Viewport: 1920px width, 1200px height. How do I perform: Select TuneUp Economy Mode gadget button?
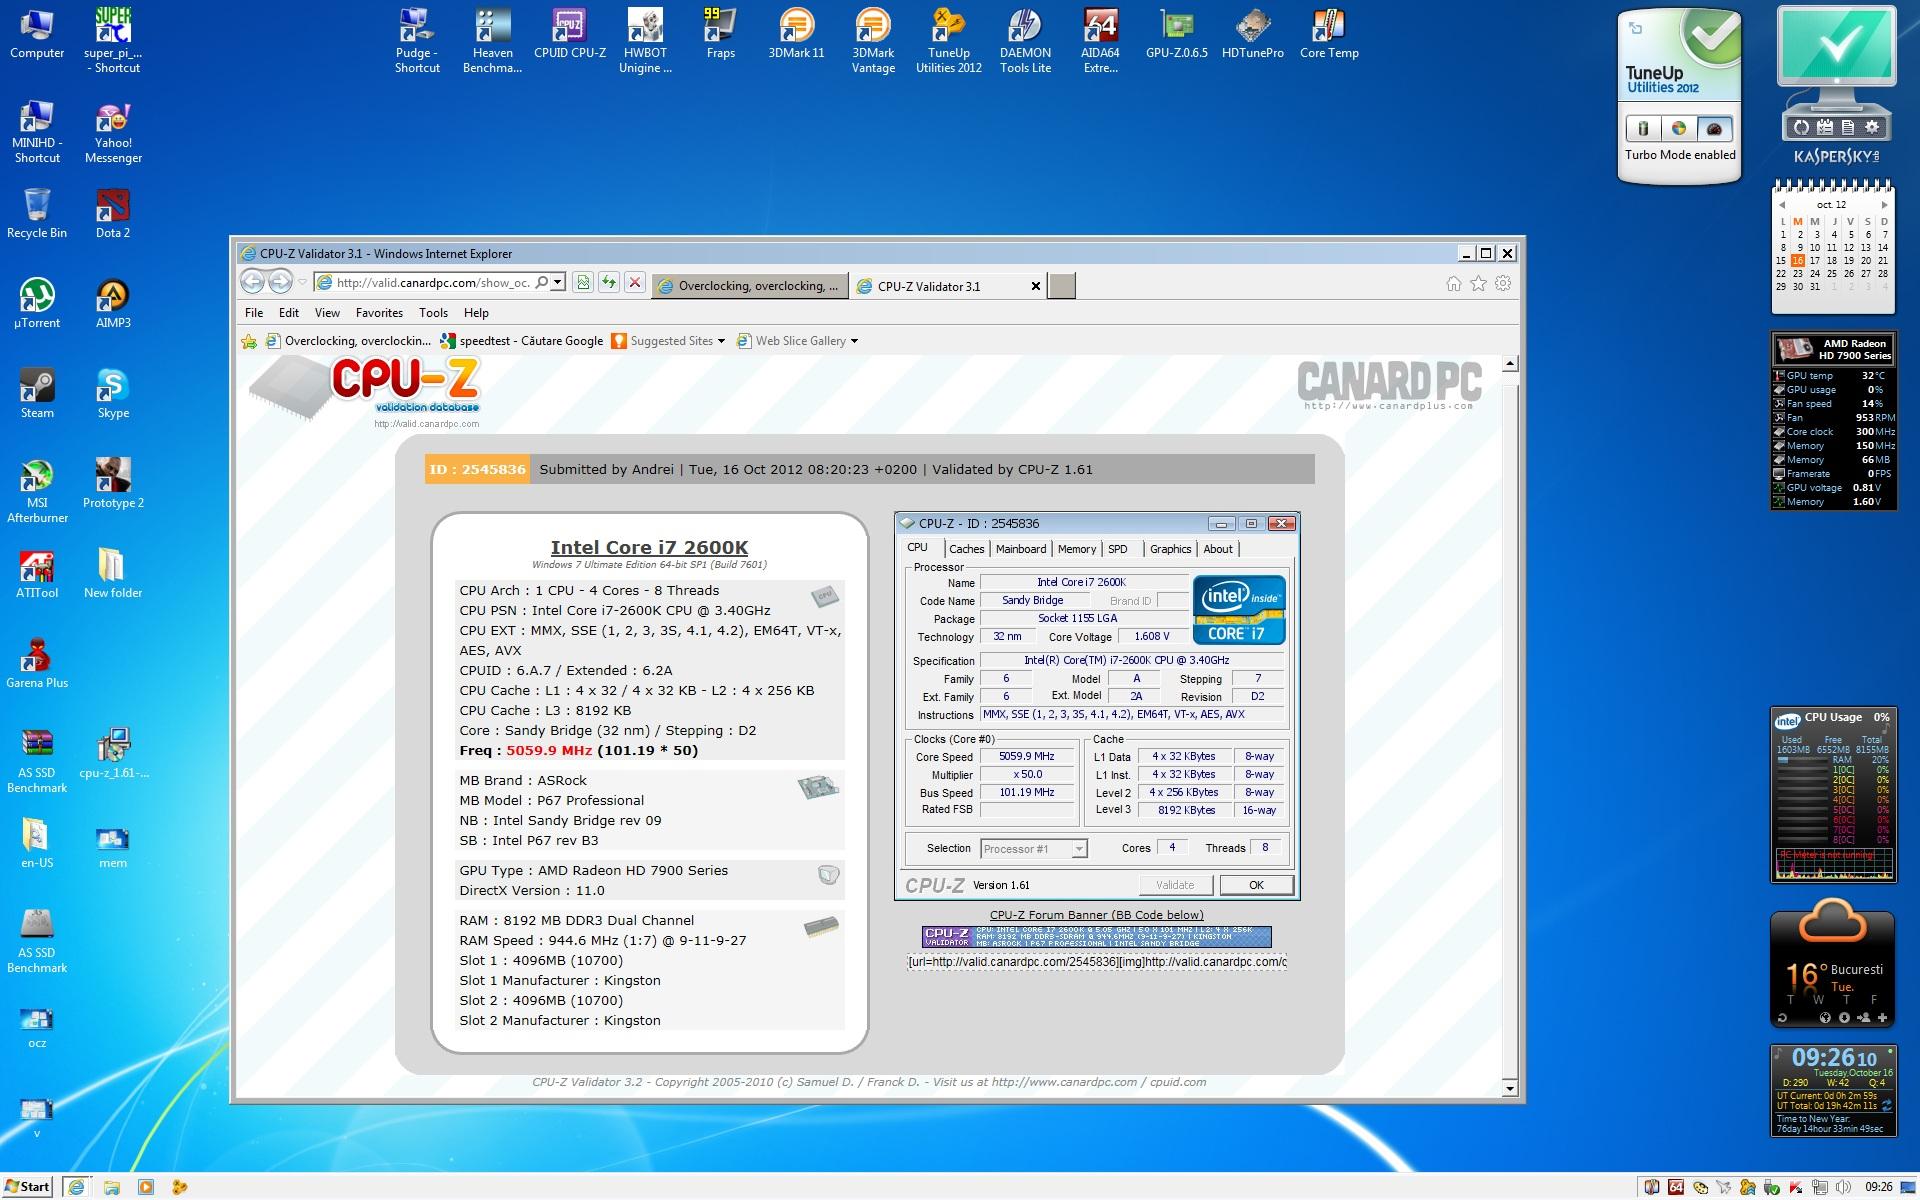click(x=1643, y=128)
